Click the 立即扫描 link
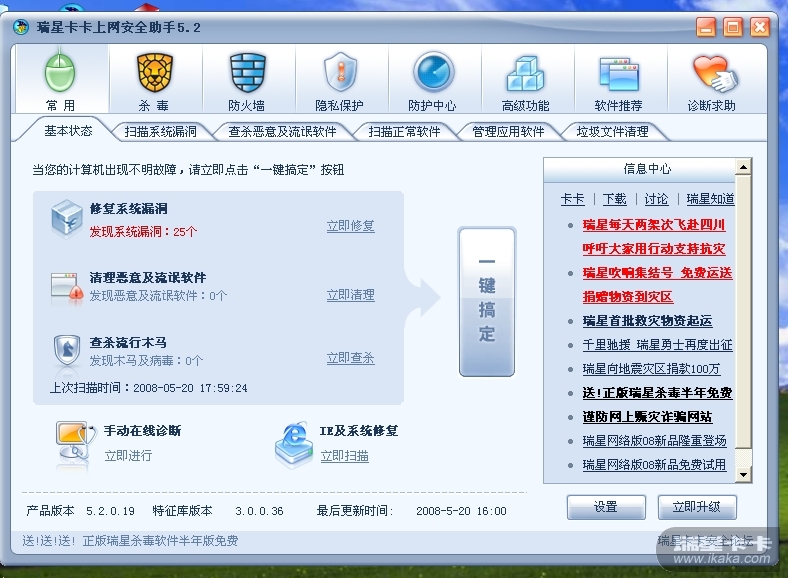This screenshot has height=578, width=788. coord(345,456)
